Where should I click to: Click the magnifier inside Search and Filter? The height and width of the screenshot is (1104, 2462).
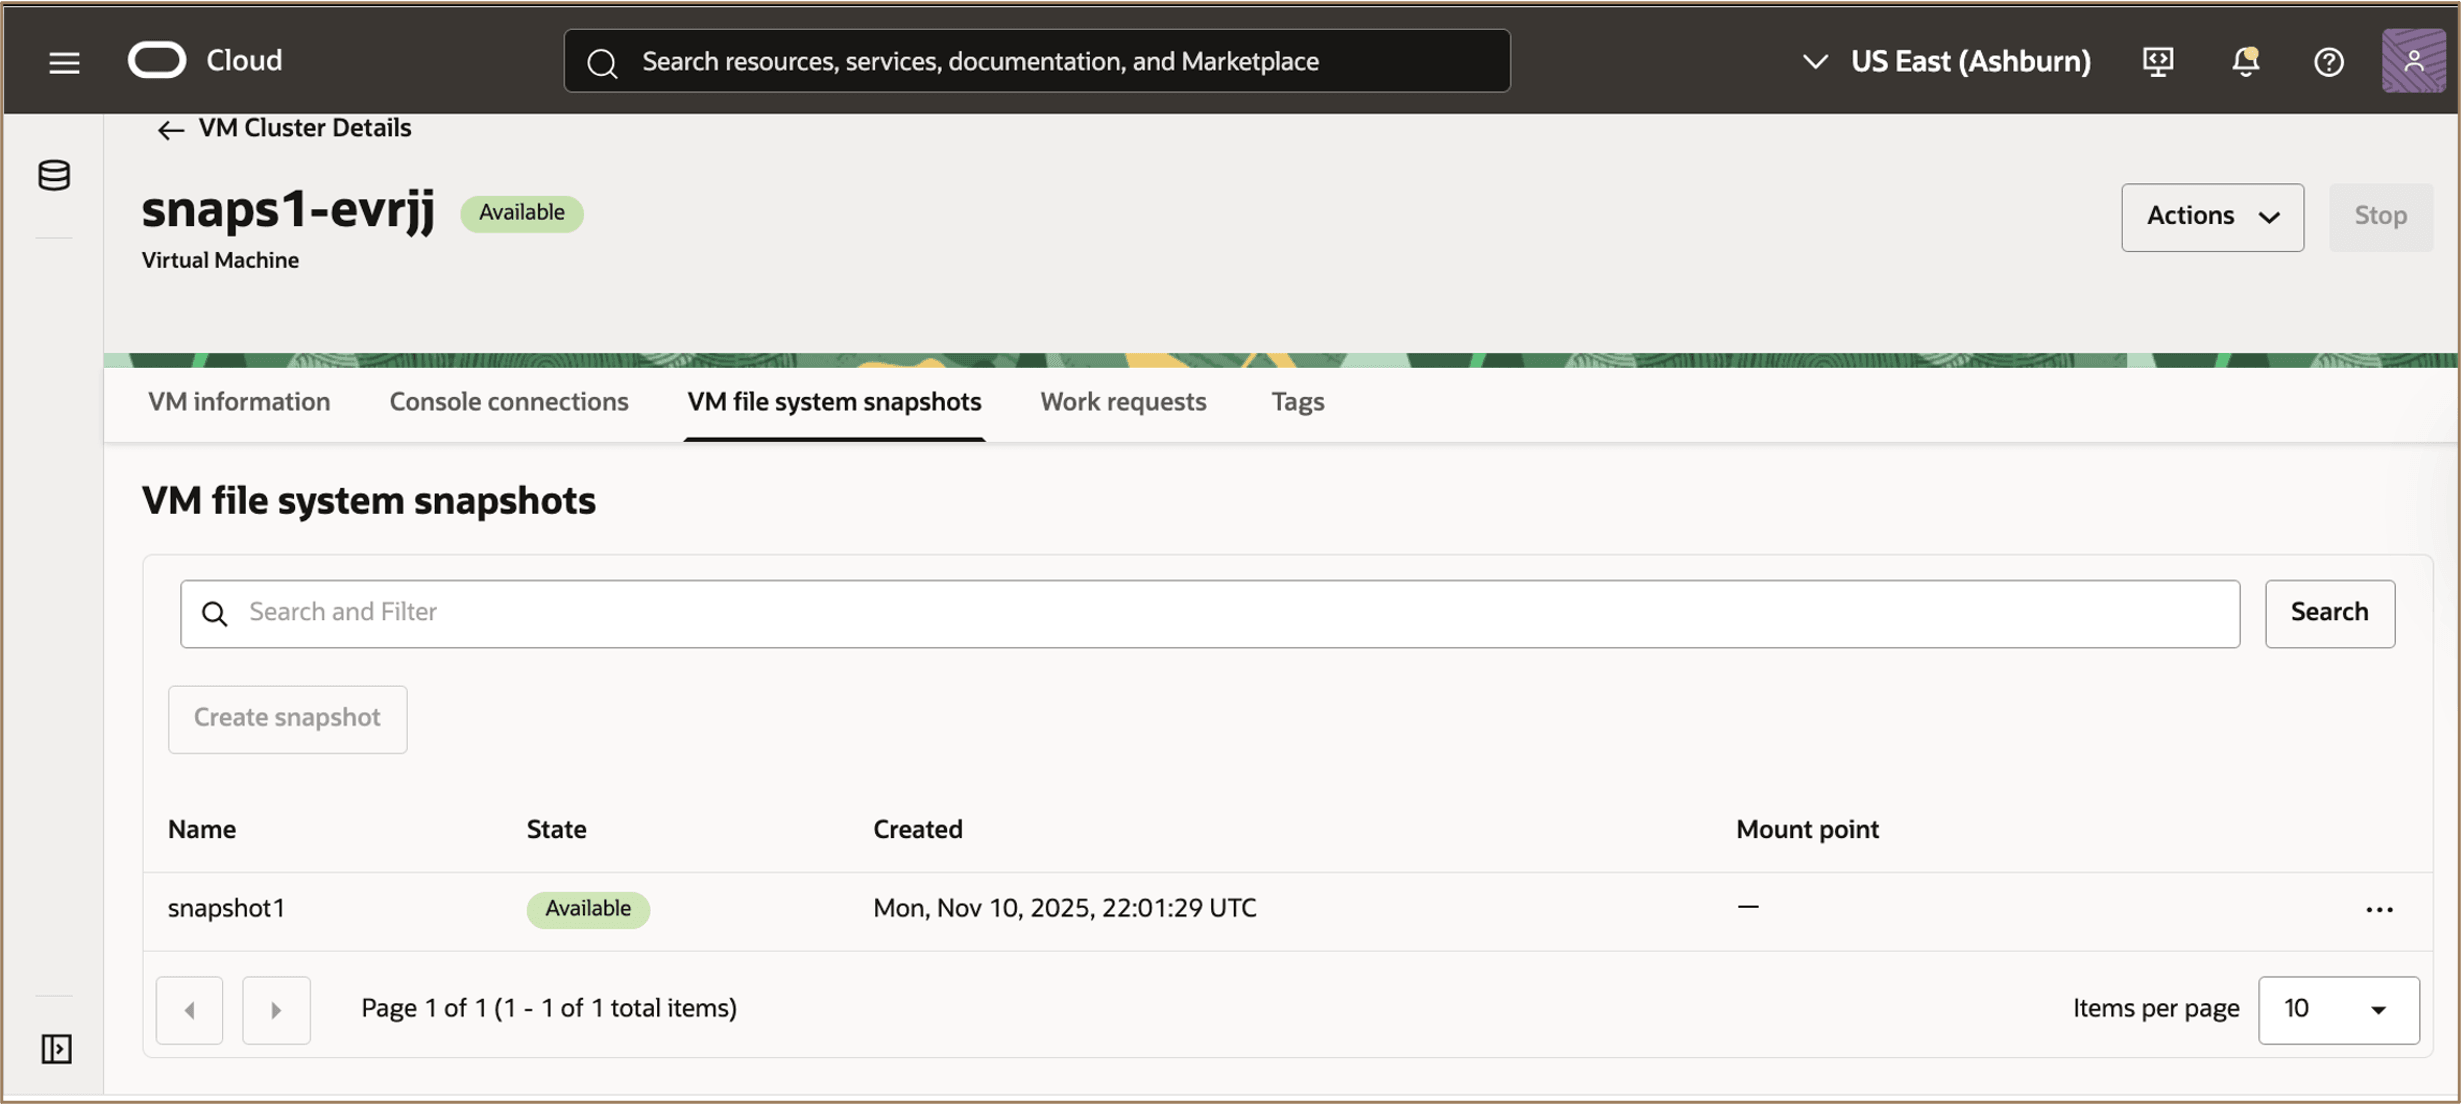point(216,612)
